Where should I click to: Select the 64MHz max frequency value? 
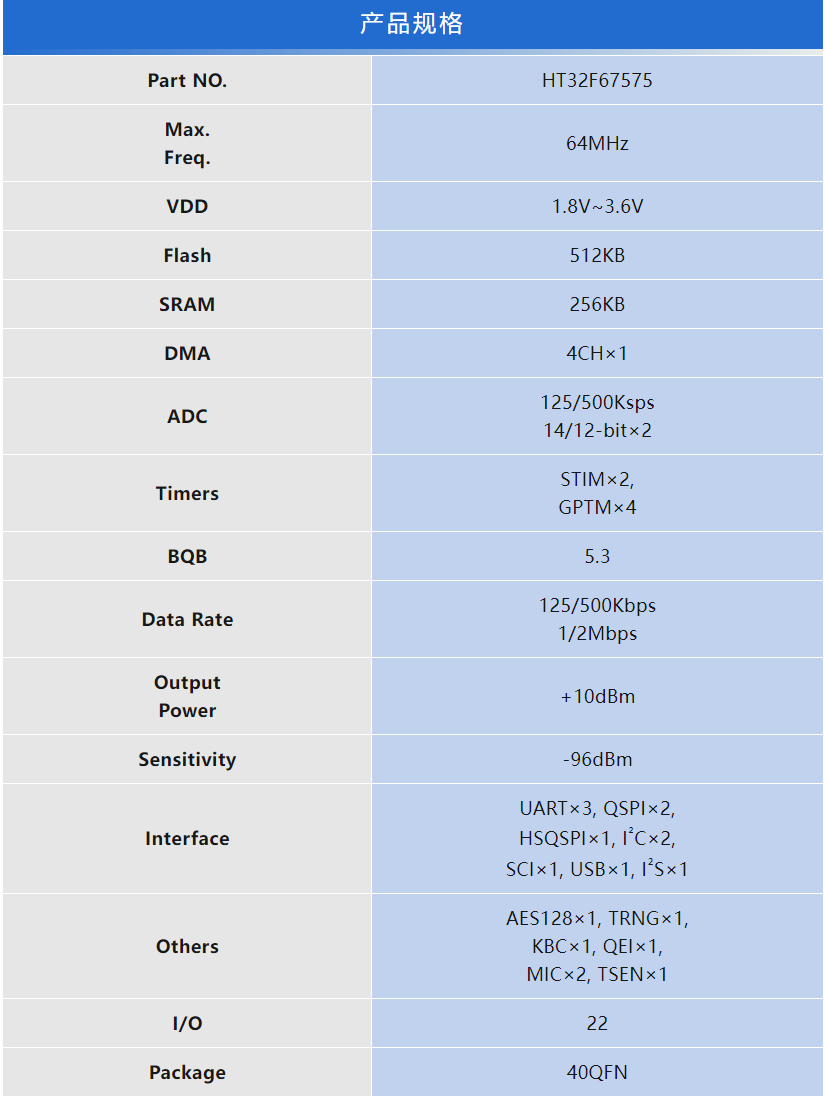click(597, 143)
